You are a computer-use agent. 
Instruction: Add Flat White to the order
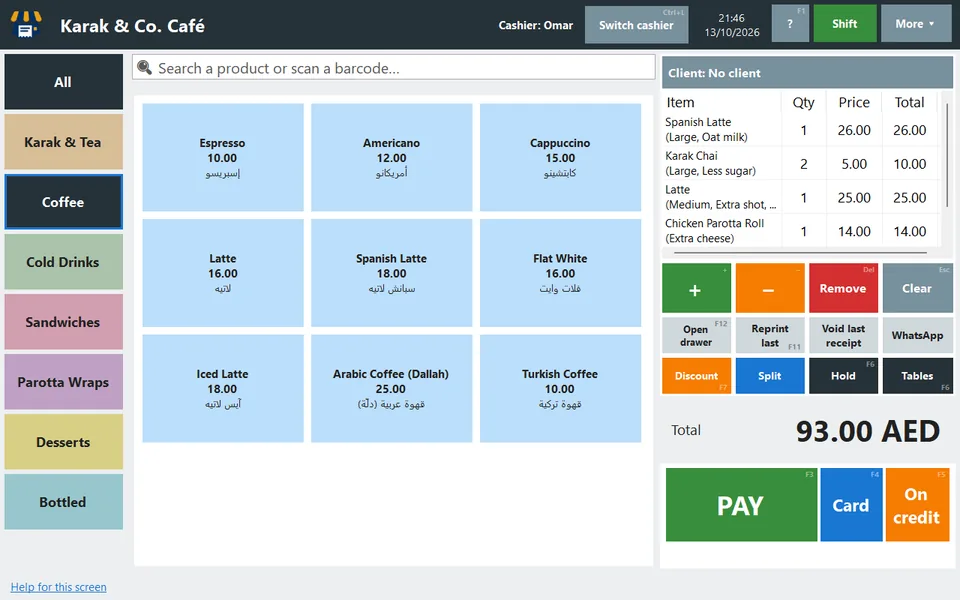[x=560, y=273]
